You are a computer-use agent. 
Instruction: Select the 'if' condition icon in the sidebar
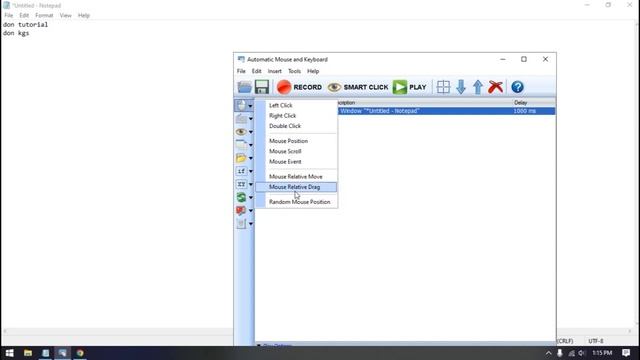click(241, 171)
